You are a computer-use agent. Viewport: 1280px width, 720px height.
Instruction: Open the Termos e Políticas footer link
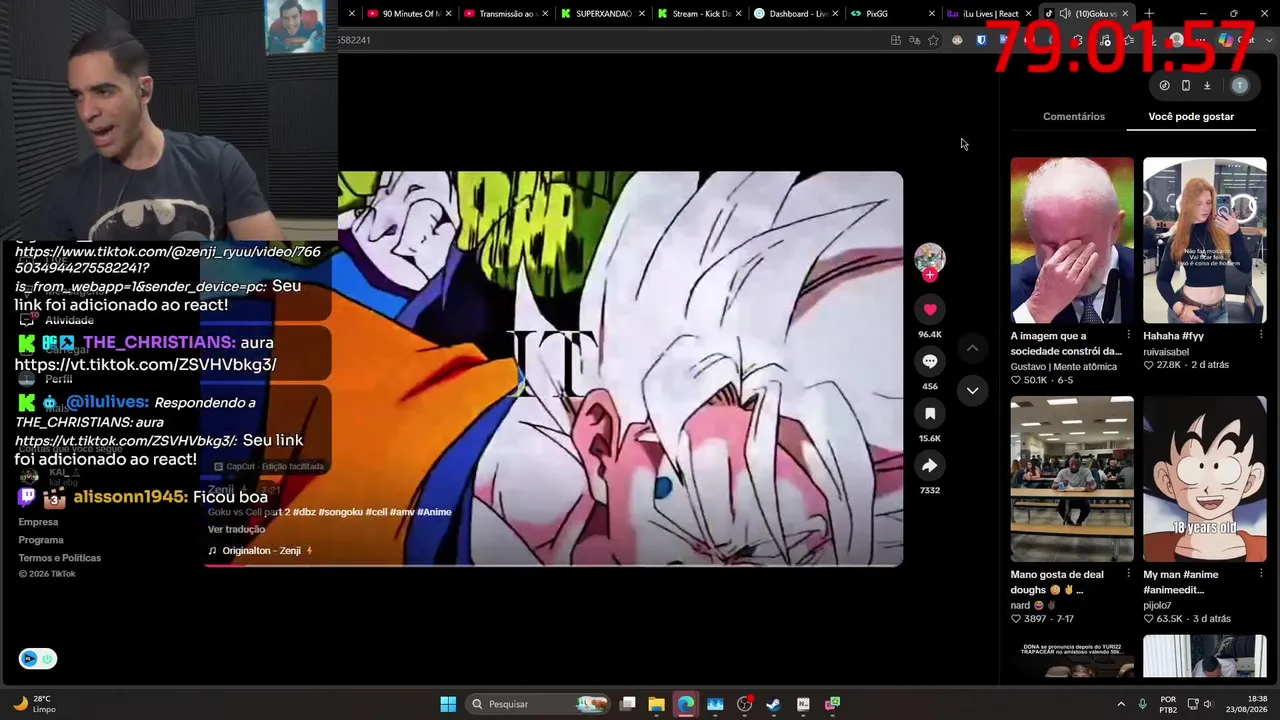pos(60,558)
